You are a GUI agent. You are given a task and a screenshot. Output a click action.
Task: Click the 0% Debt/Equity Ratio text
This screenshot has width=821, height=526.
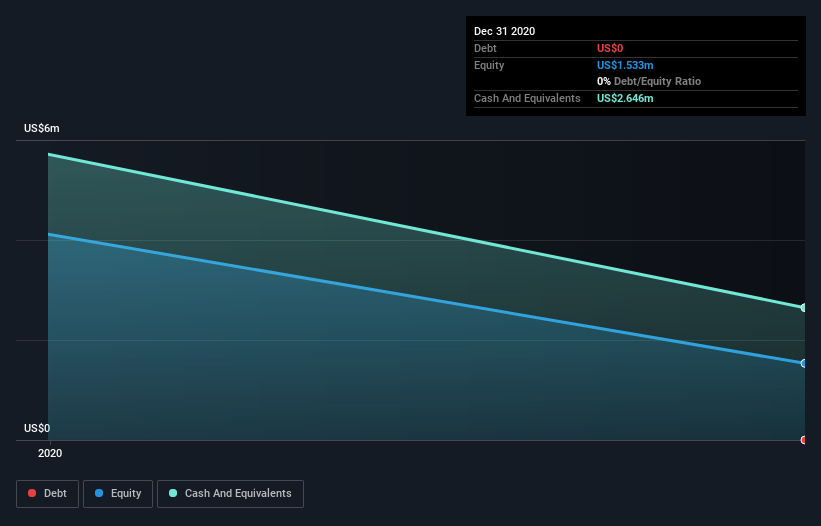pyautogui.click(x=649, y=81)
